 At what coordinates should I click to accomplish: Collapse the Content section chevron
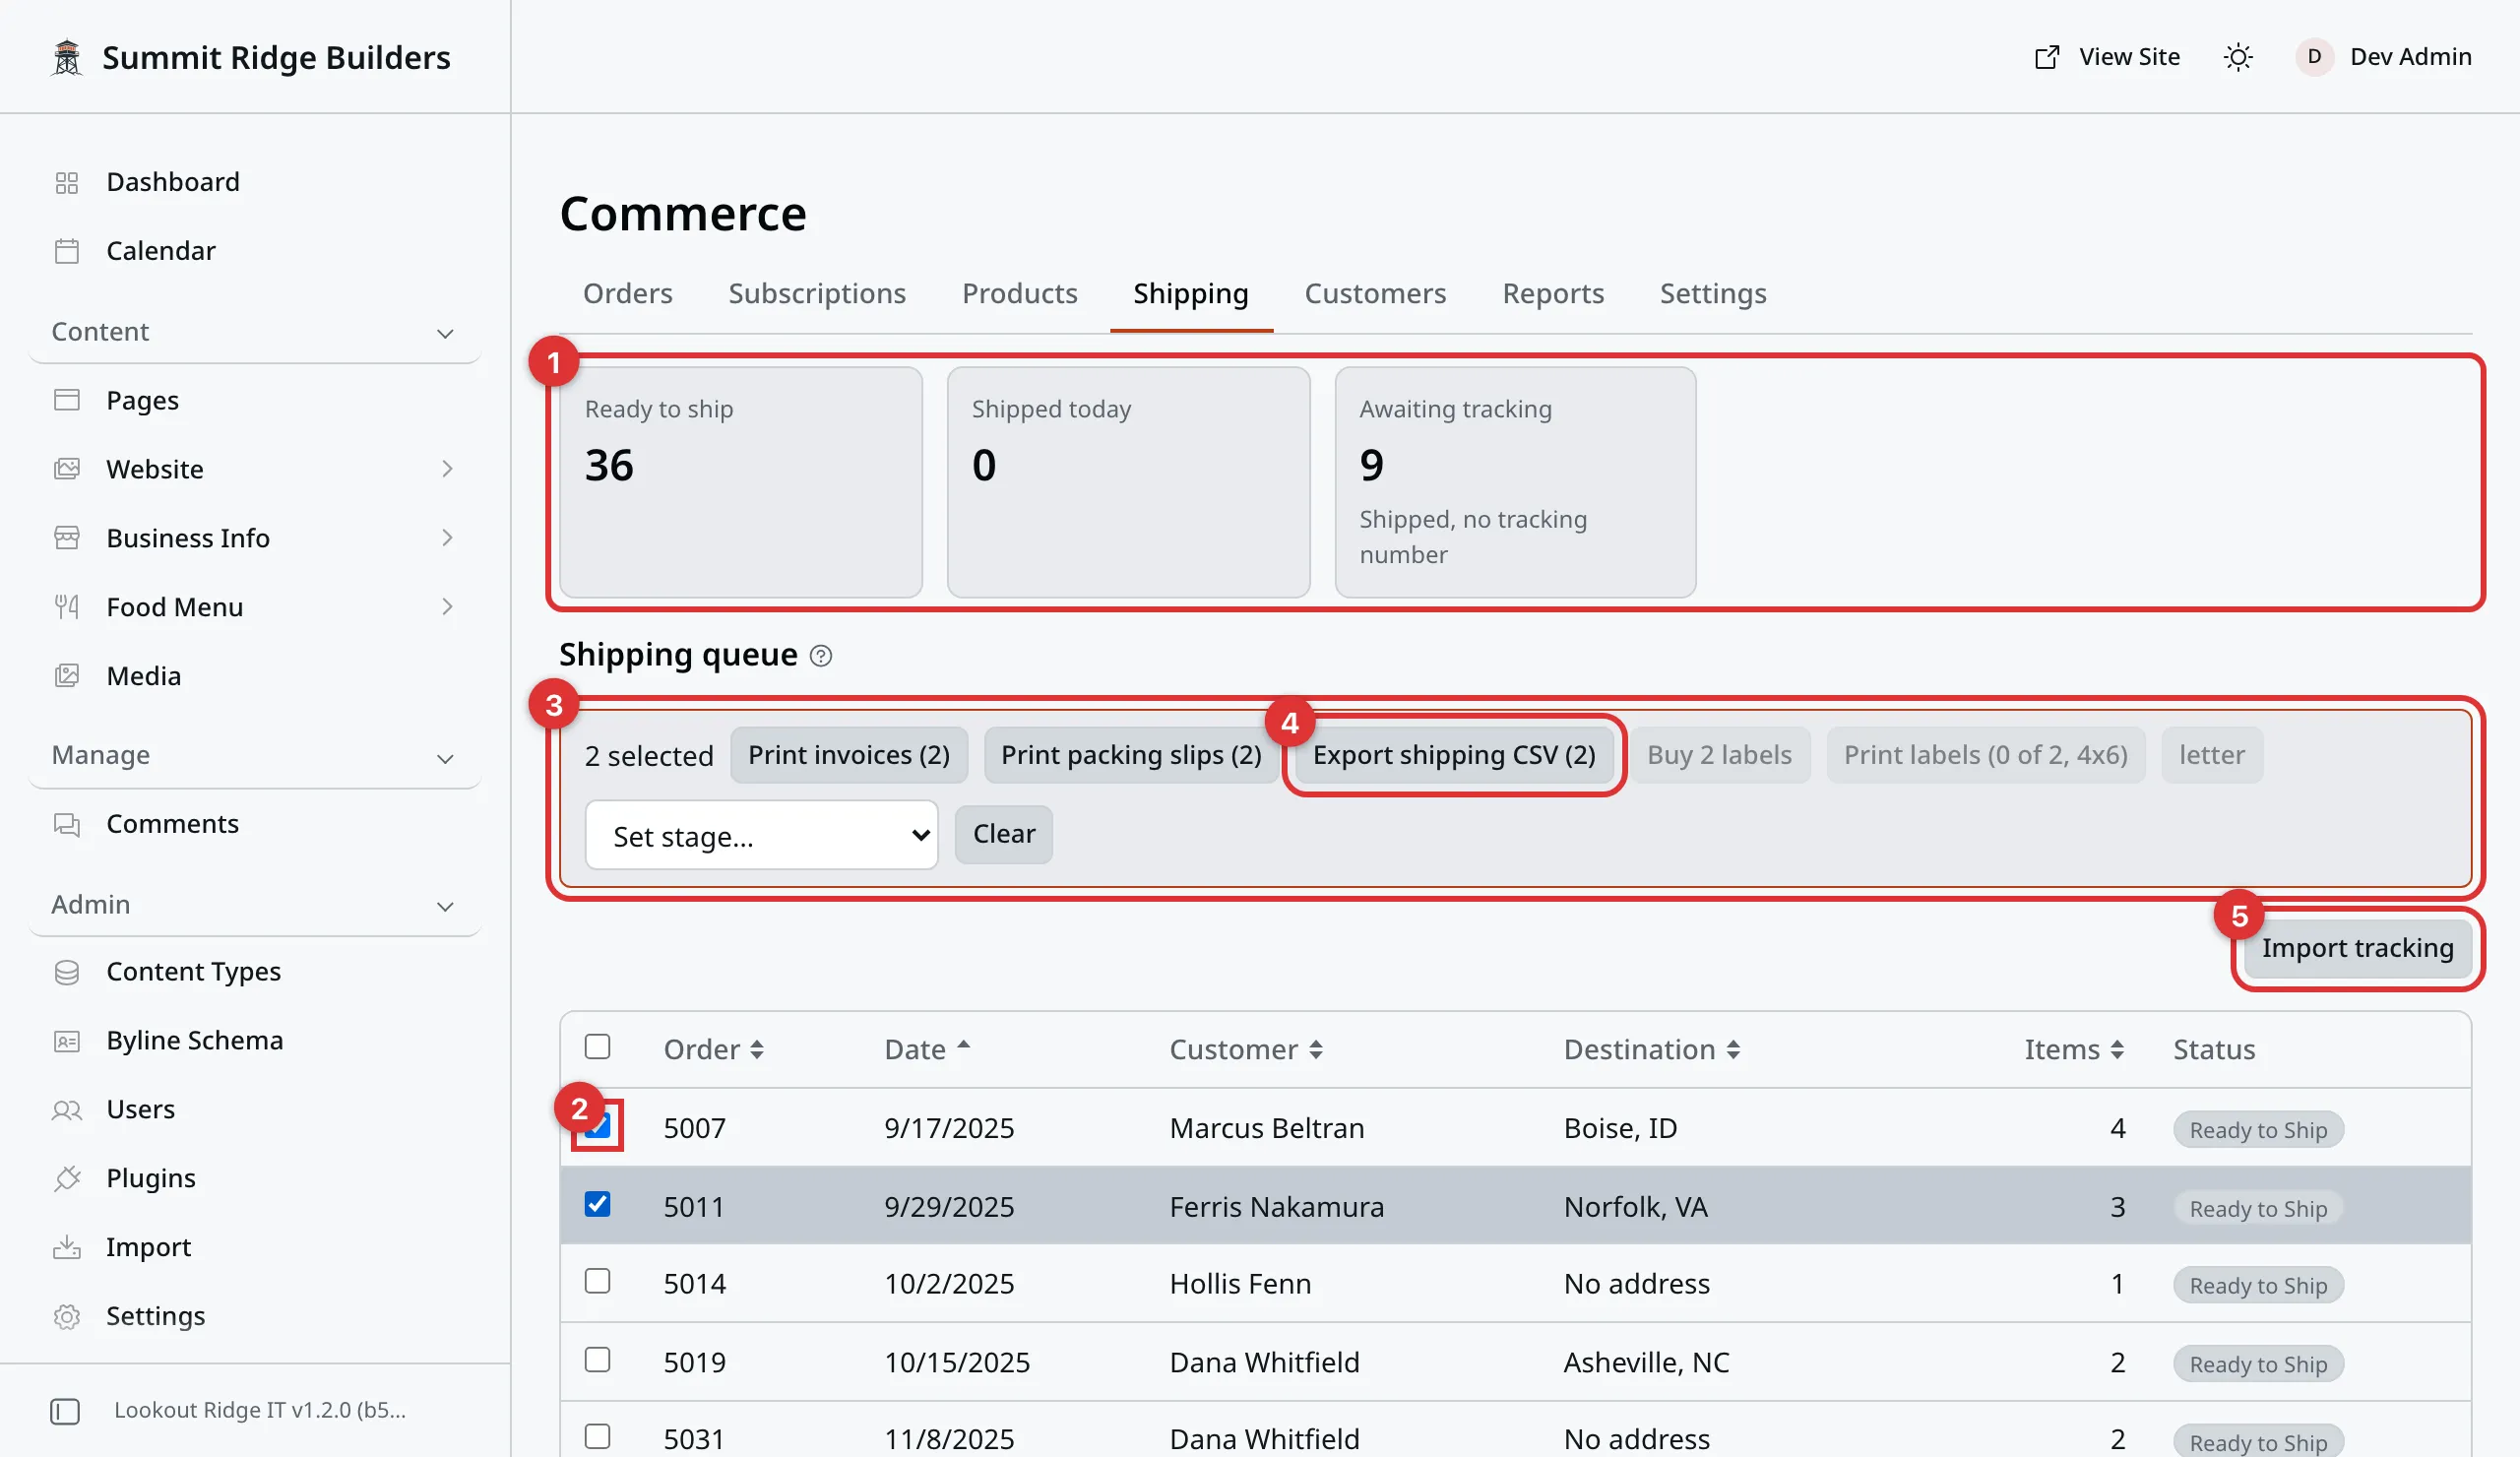point(446,333)
